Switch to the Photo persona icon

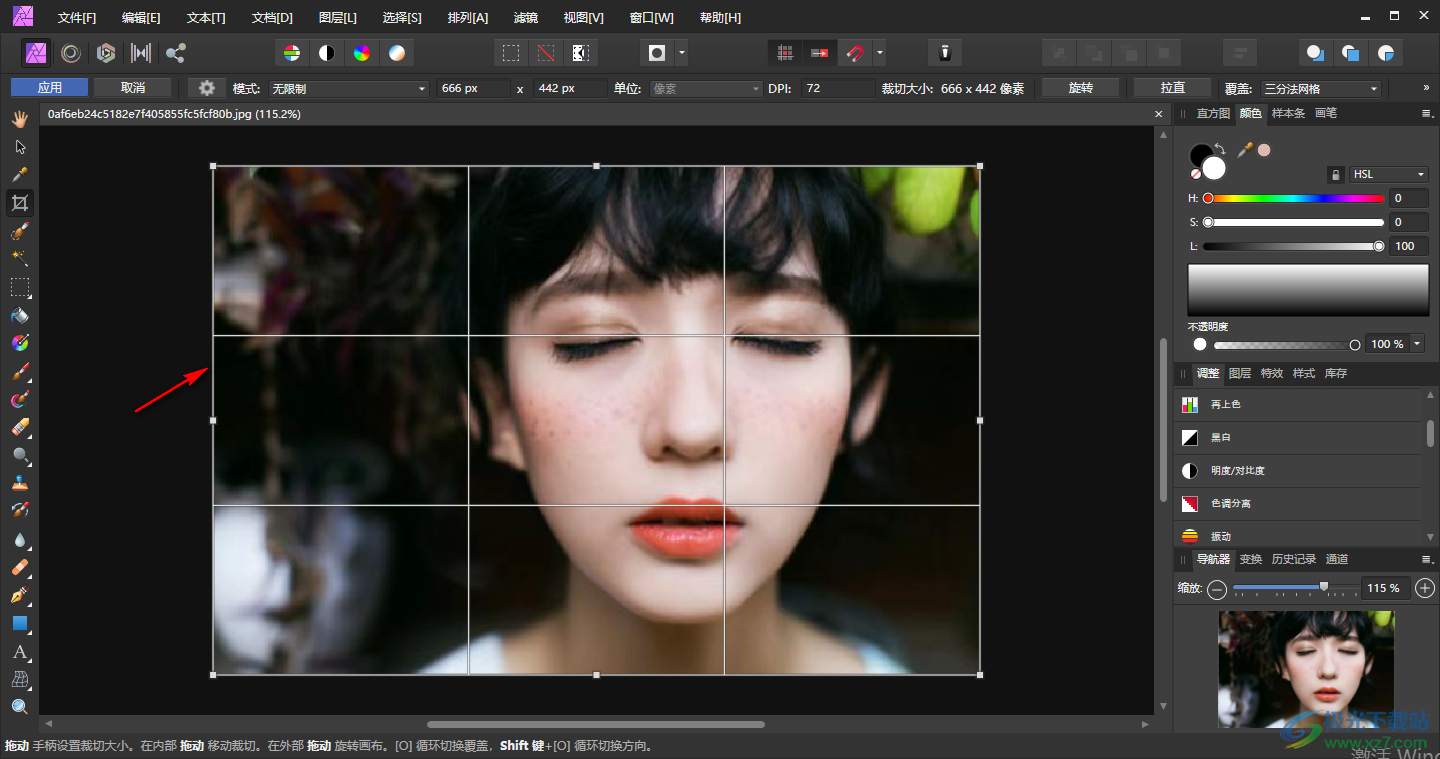coord(36,53)
